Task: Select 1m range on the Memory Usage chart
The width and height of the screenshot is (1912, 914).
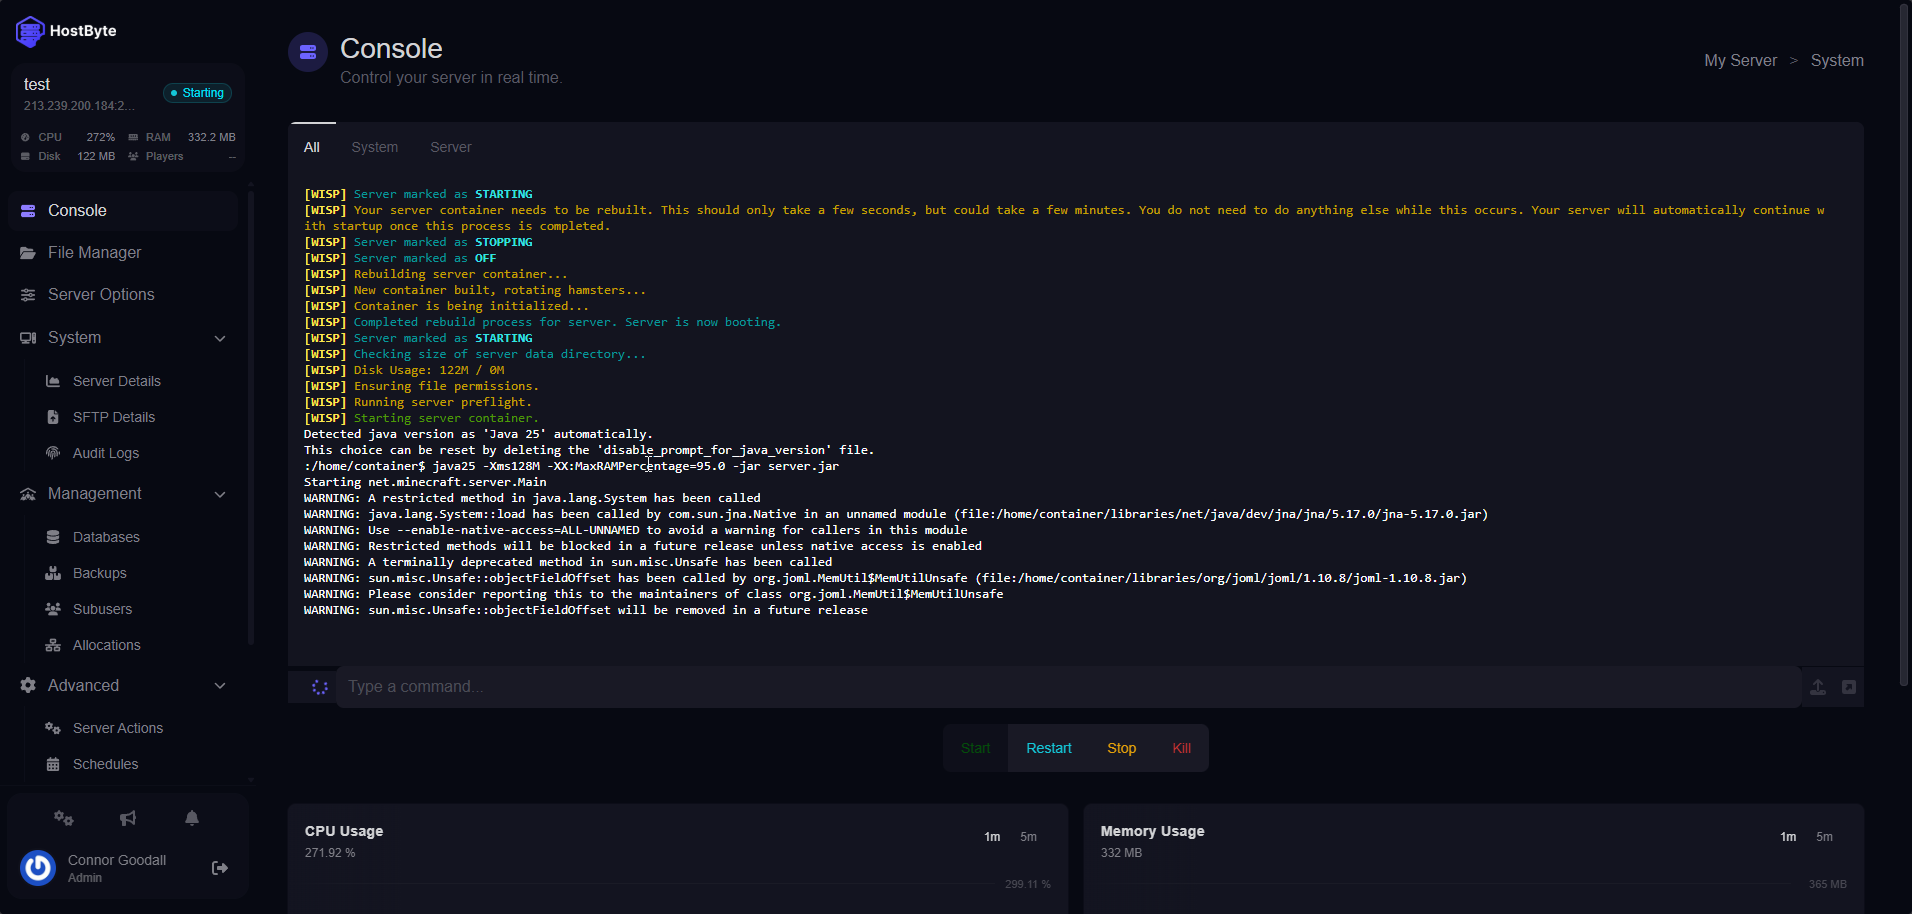Action: (1788, 837)
